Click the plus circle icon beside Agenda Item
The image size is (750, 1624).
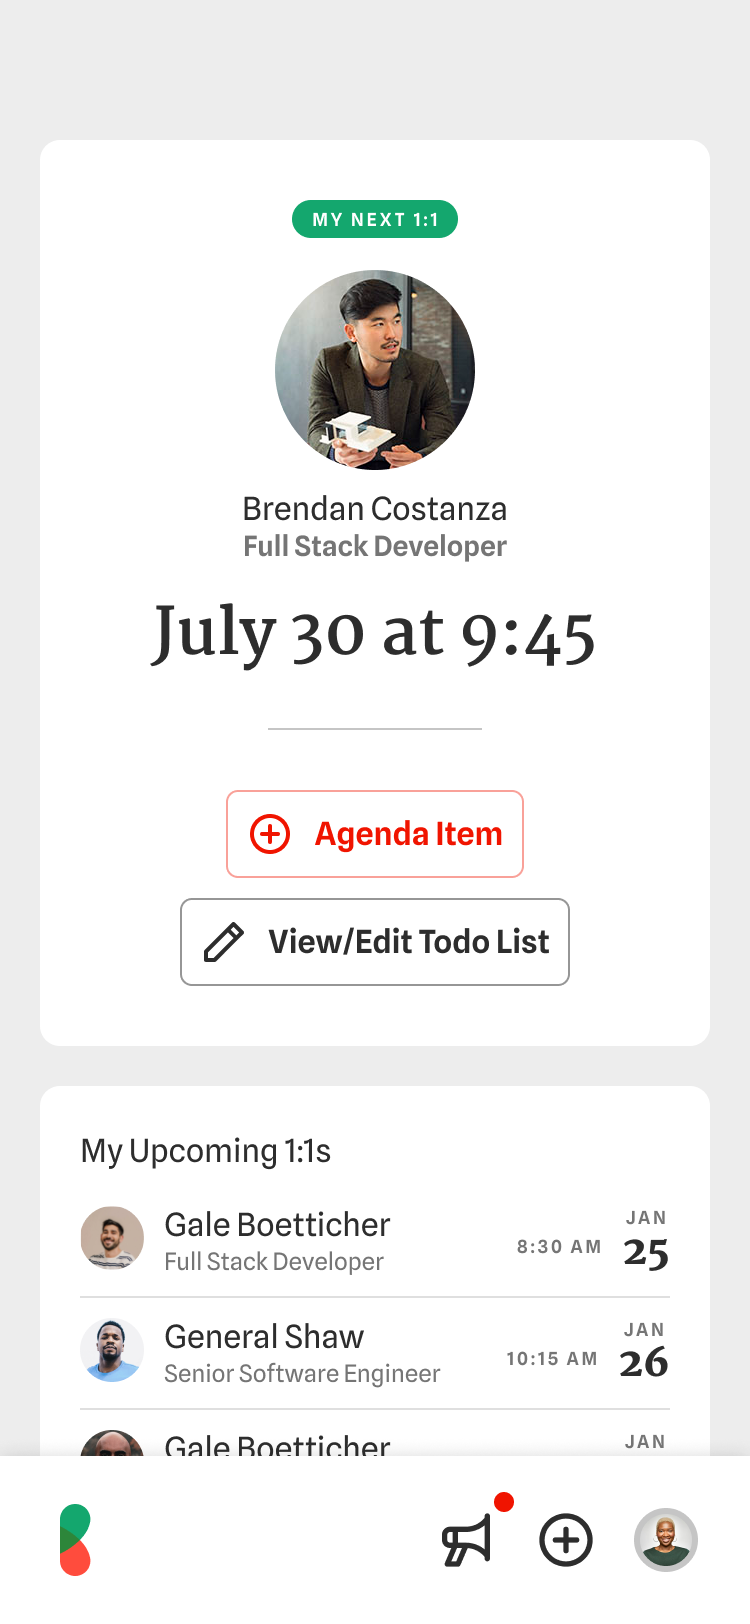tap(270, 834)
